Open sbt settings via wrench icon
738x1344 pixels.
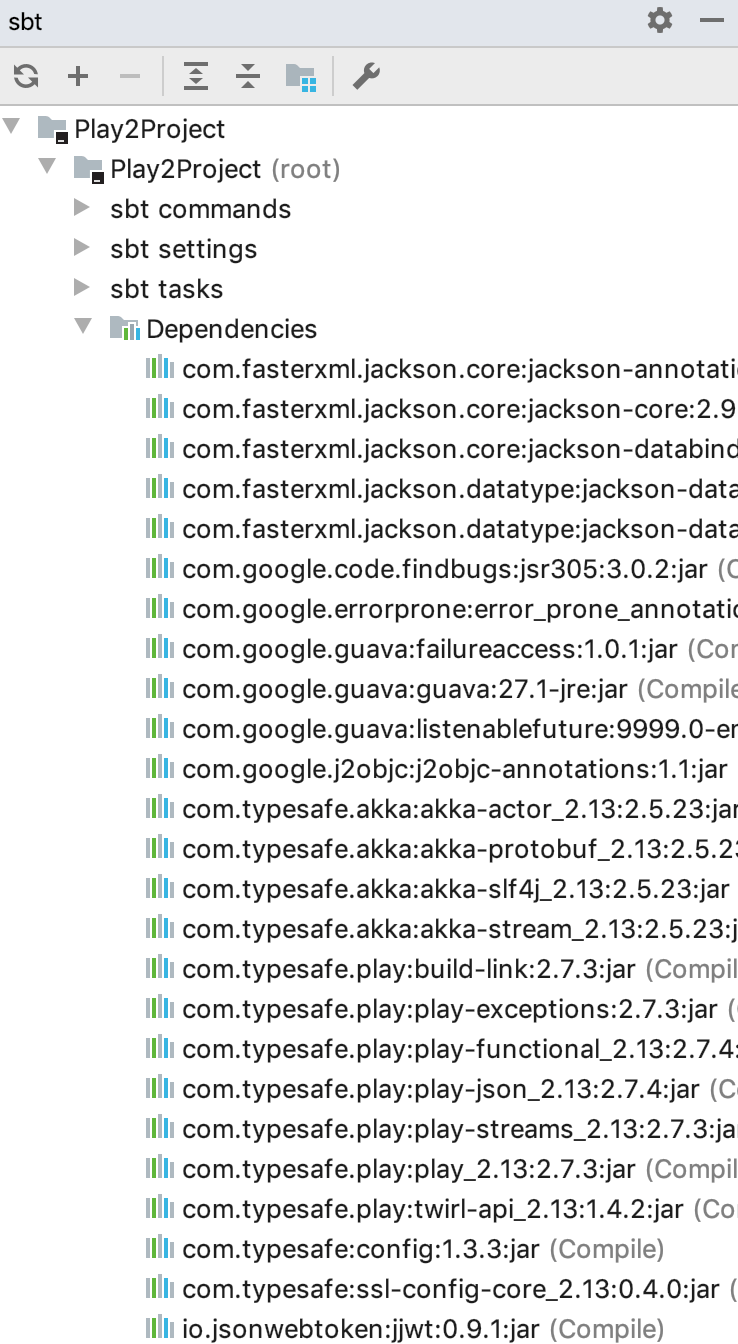click(x=367, y=76)
